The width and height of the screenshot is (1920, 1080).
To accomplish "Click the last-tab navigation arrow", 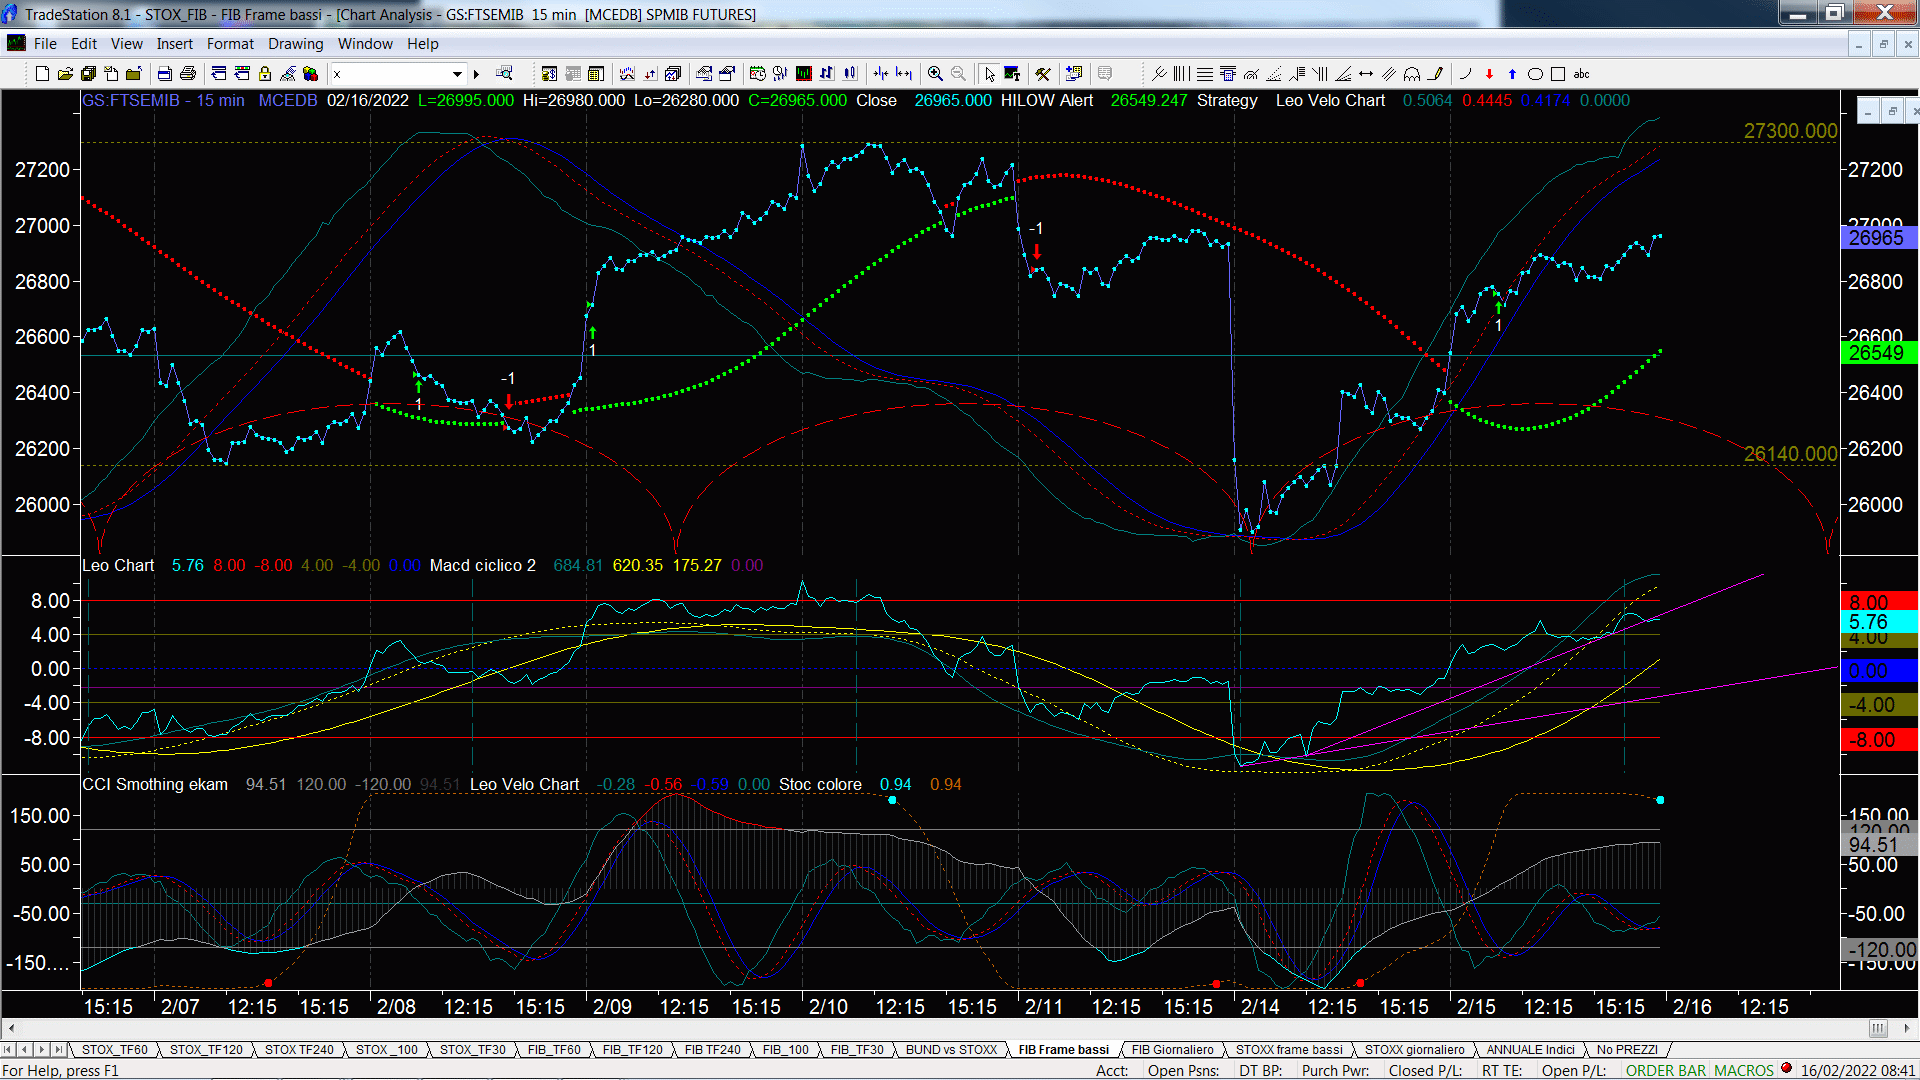I will (x=58, y=1050).
